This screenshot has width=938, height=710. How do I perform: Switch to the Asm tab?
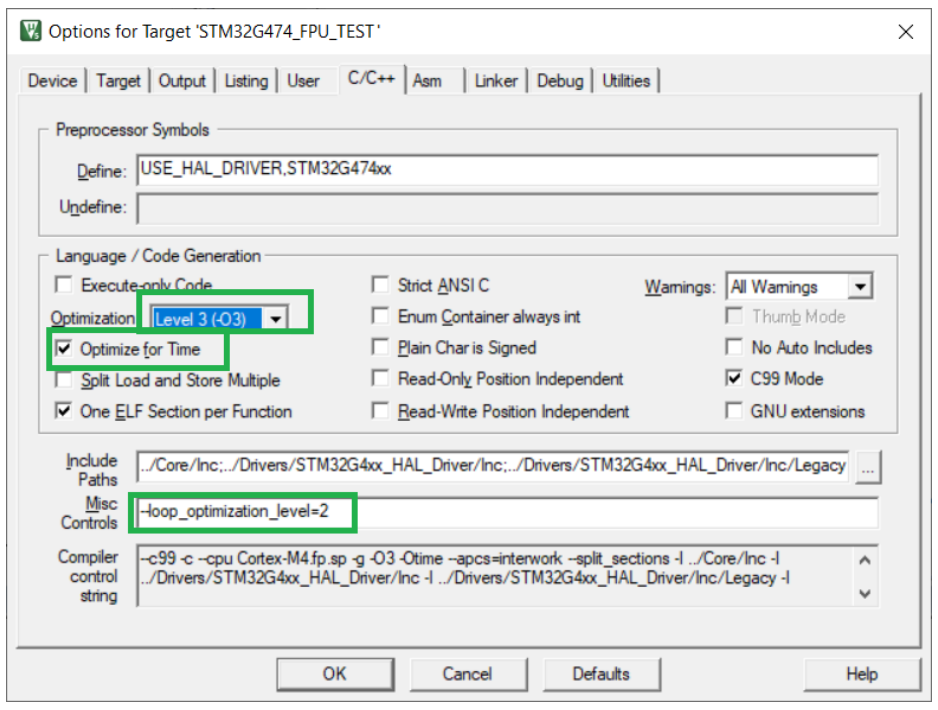tap(427, 81)
